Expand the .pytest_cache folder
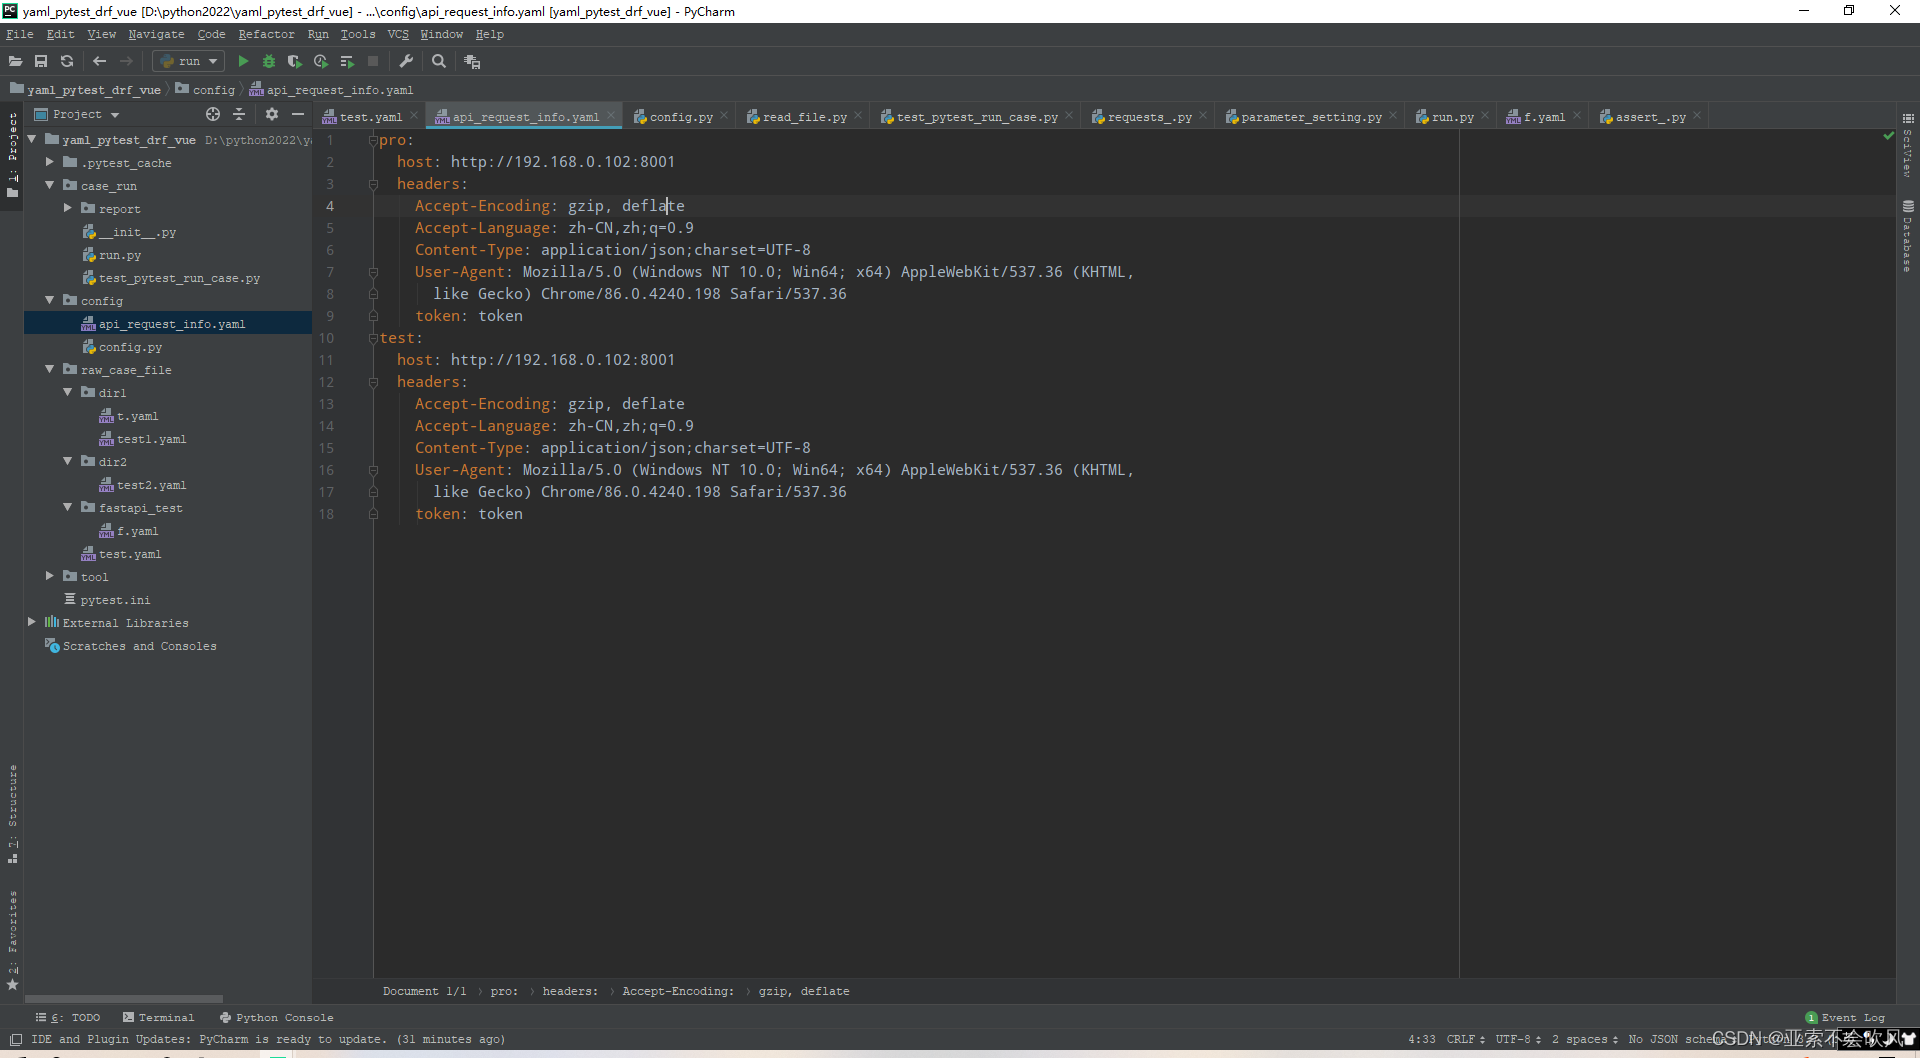The image size is (1920, 1058). (x=50, y=162)
